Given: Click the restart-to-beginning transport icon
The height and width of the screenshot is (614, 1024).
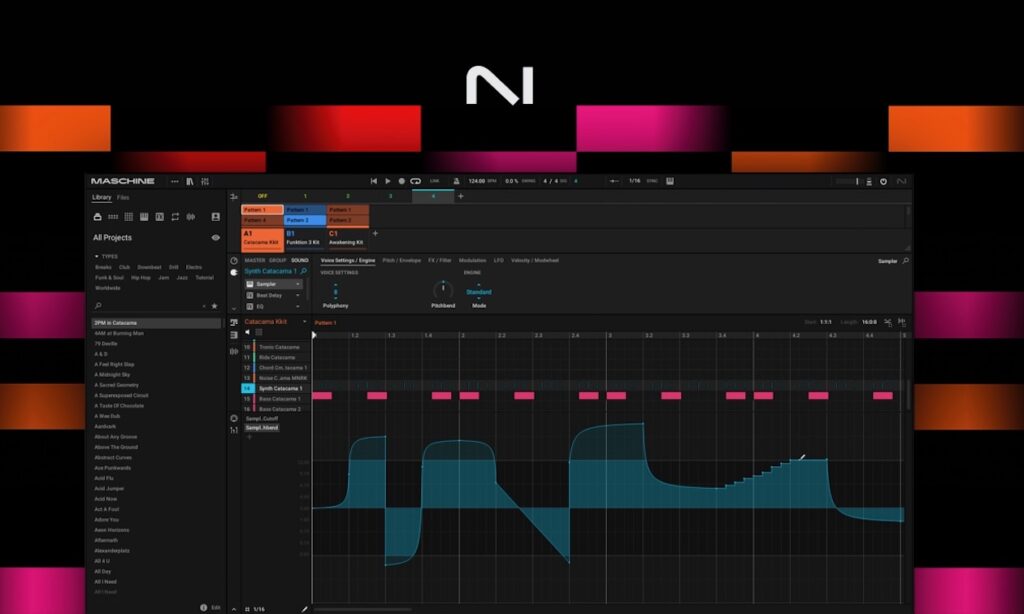Looking at the screenshot, I should (x=372, y=181).
